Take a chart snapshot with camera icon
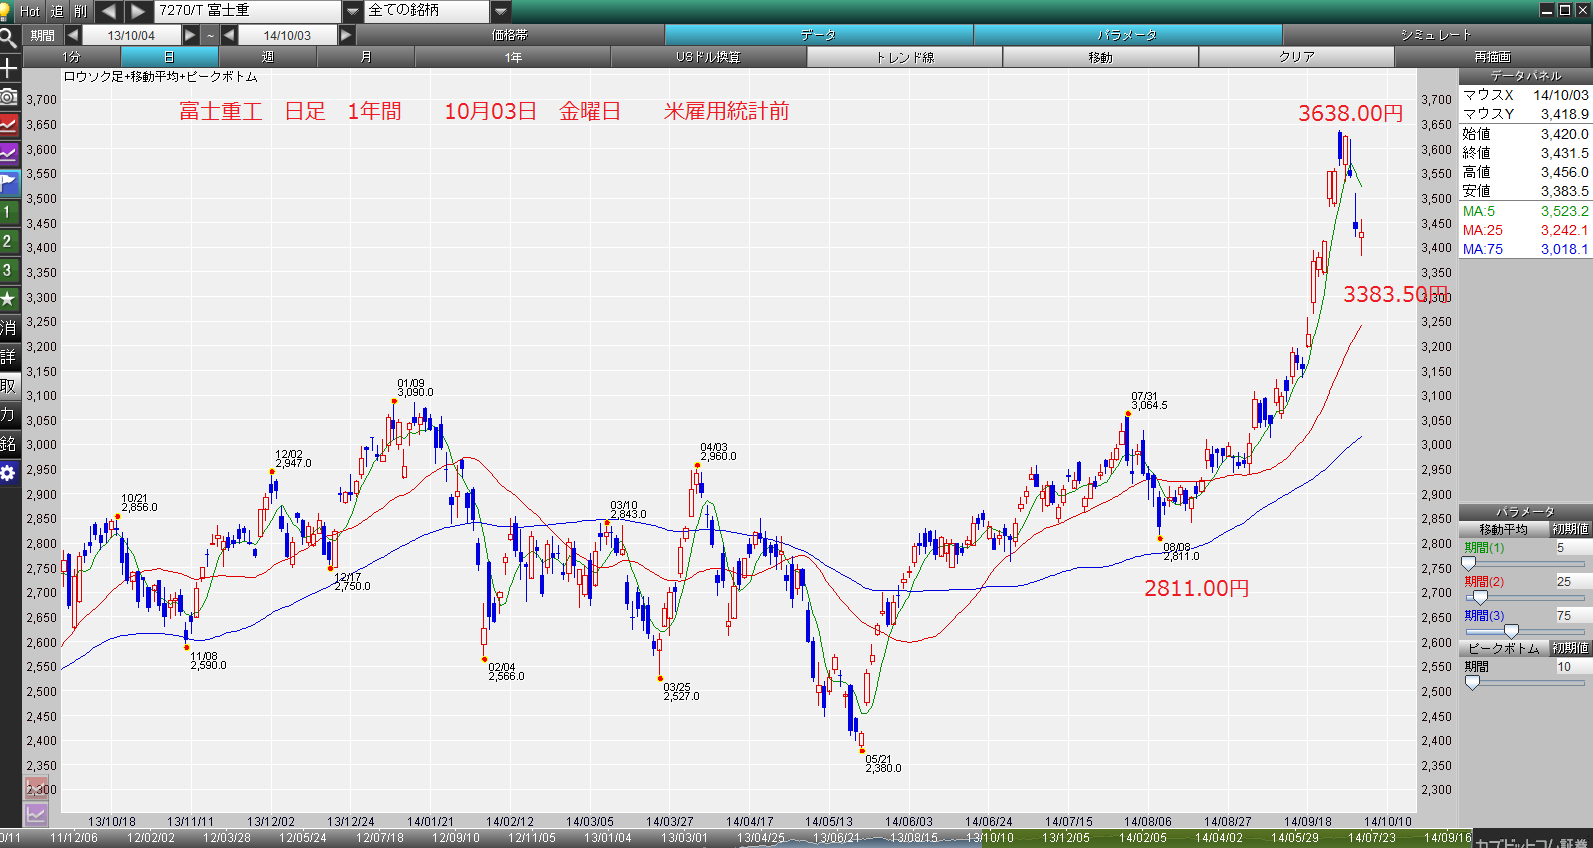The image size is (1593, 848). (x=9, y=97)
